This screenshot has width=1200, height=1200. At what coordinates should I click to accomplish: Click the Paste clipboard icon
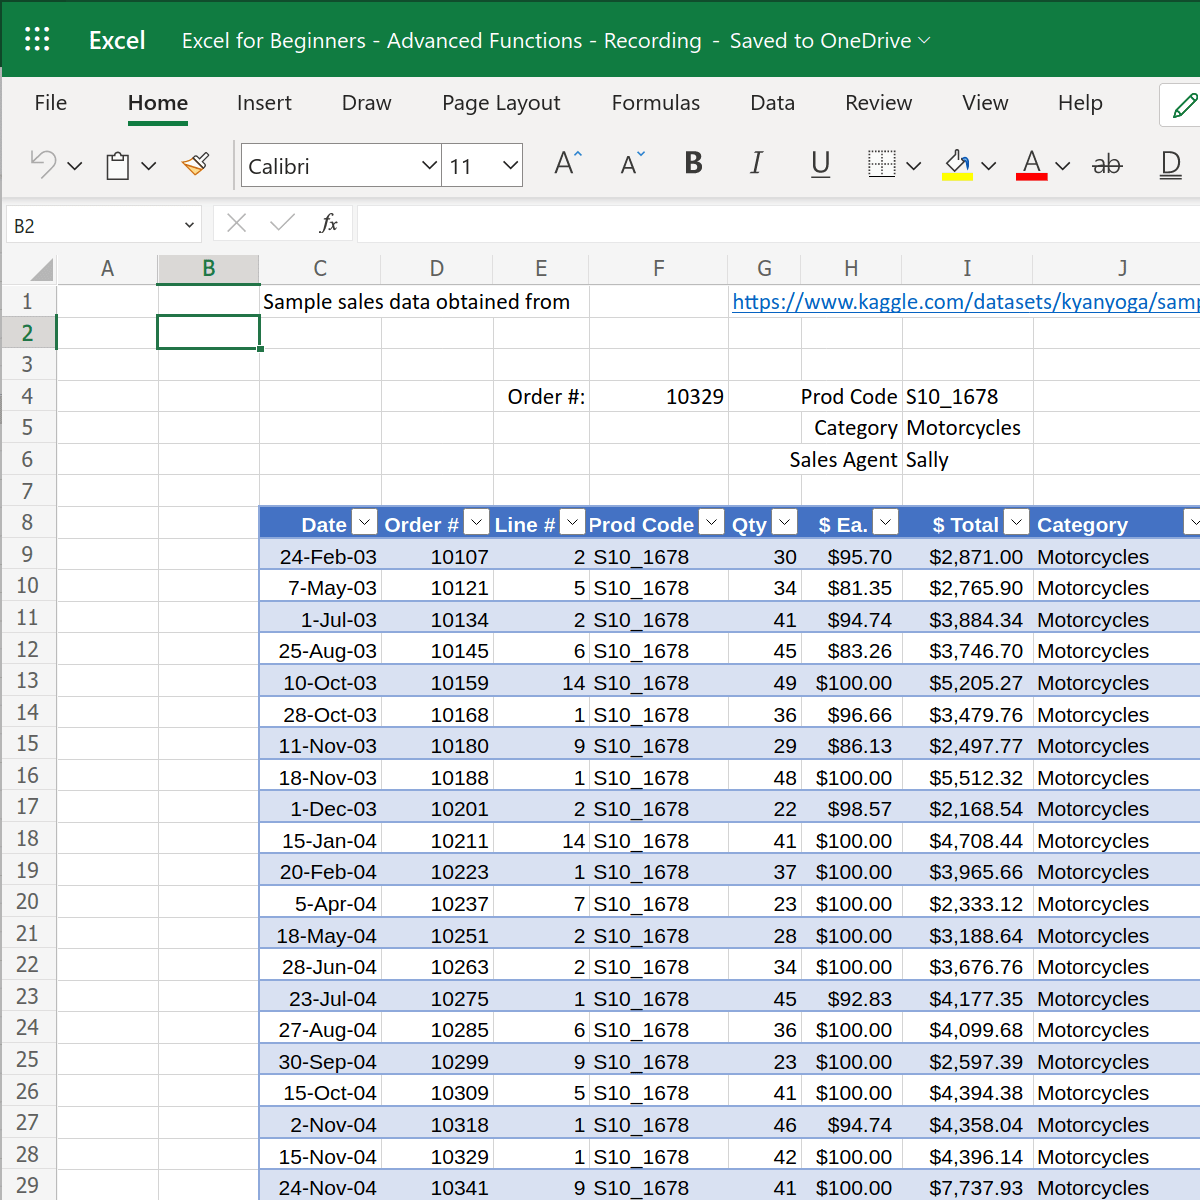(118, 165)
